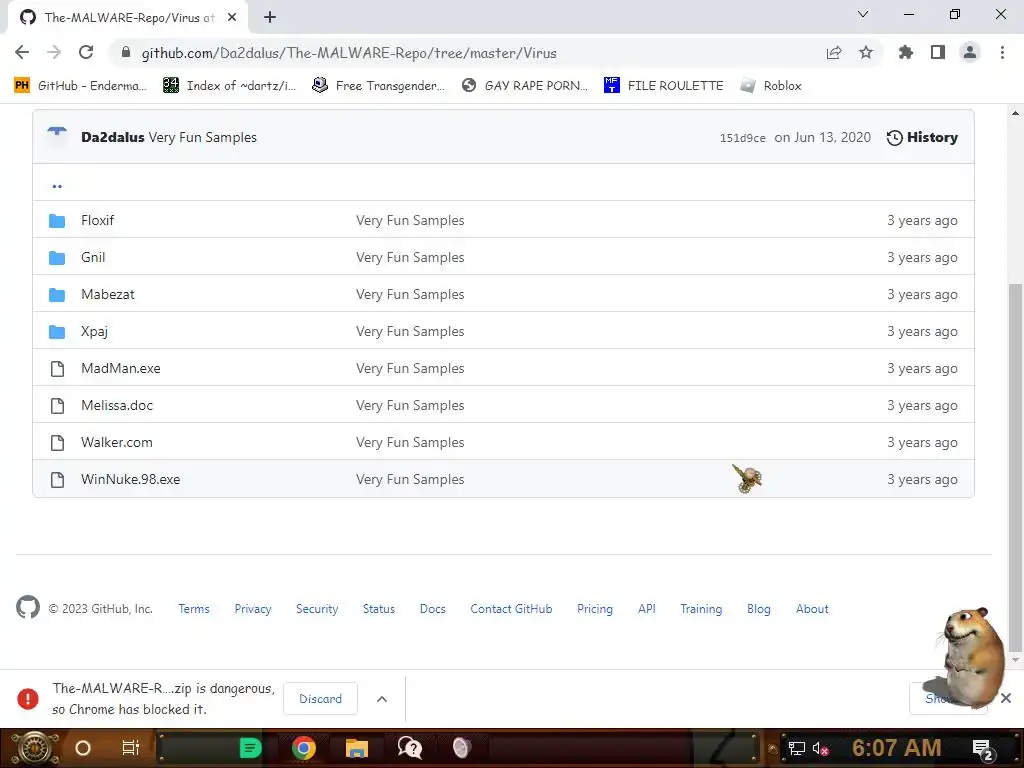
Task: Open the extensions puzzle icon
Action: 905,52
